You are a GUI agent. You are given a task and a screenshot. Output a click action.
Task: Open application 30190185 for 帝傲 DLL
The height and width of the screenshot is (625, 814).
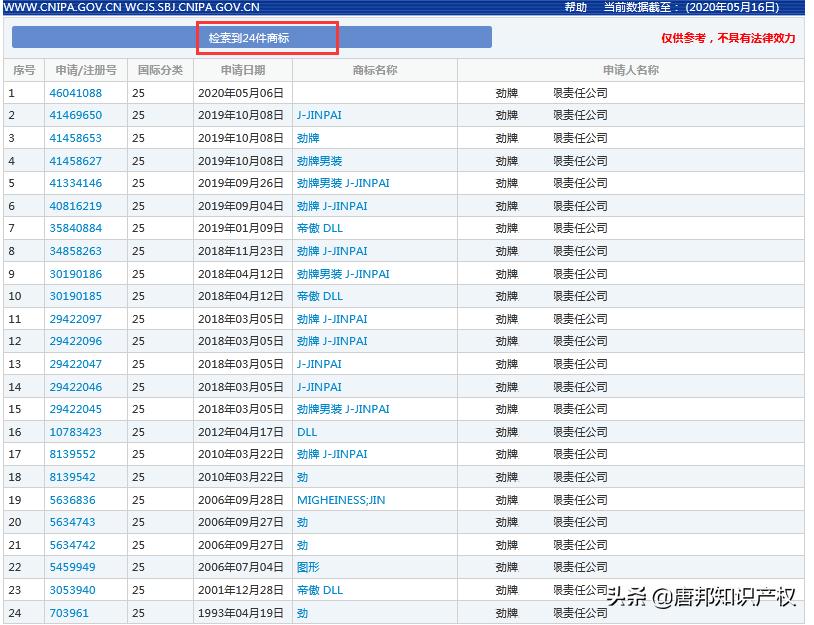pos(75,296)
